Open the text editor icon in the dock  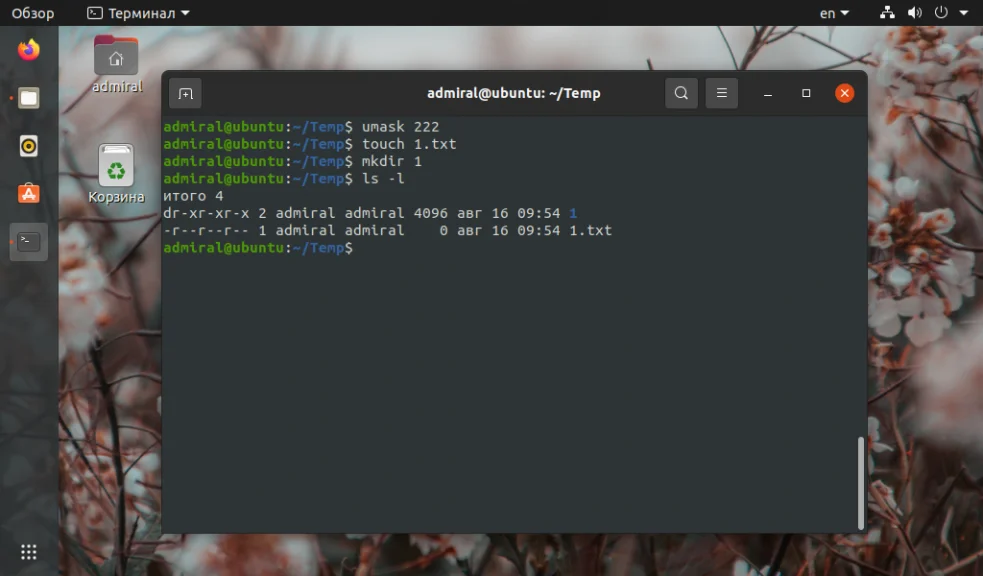(28, 97)
